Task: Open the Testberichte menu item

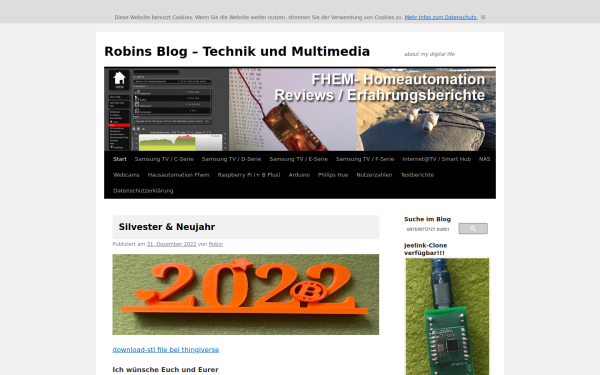Action: 417,175
